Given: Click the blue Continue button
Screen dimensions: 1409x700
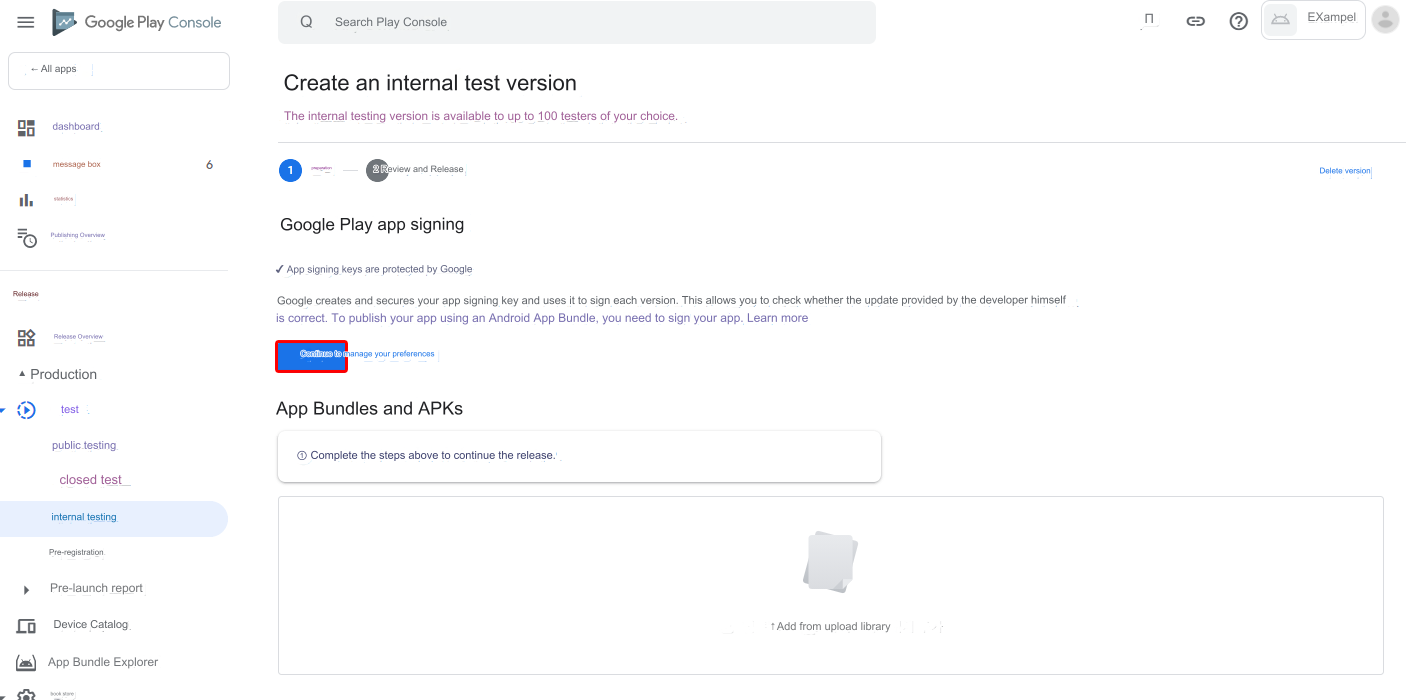Looking at the screenshot, I should pos(312,356).
